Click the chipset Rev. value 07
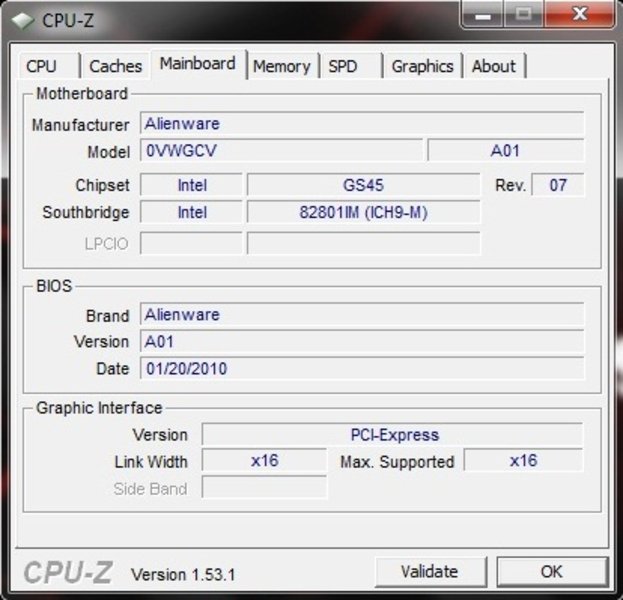Image resolution: width=623 pixels, height=600 pixels. coord(557,185)
